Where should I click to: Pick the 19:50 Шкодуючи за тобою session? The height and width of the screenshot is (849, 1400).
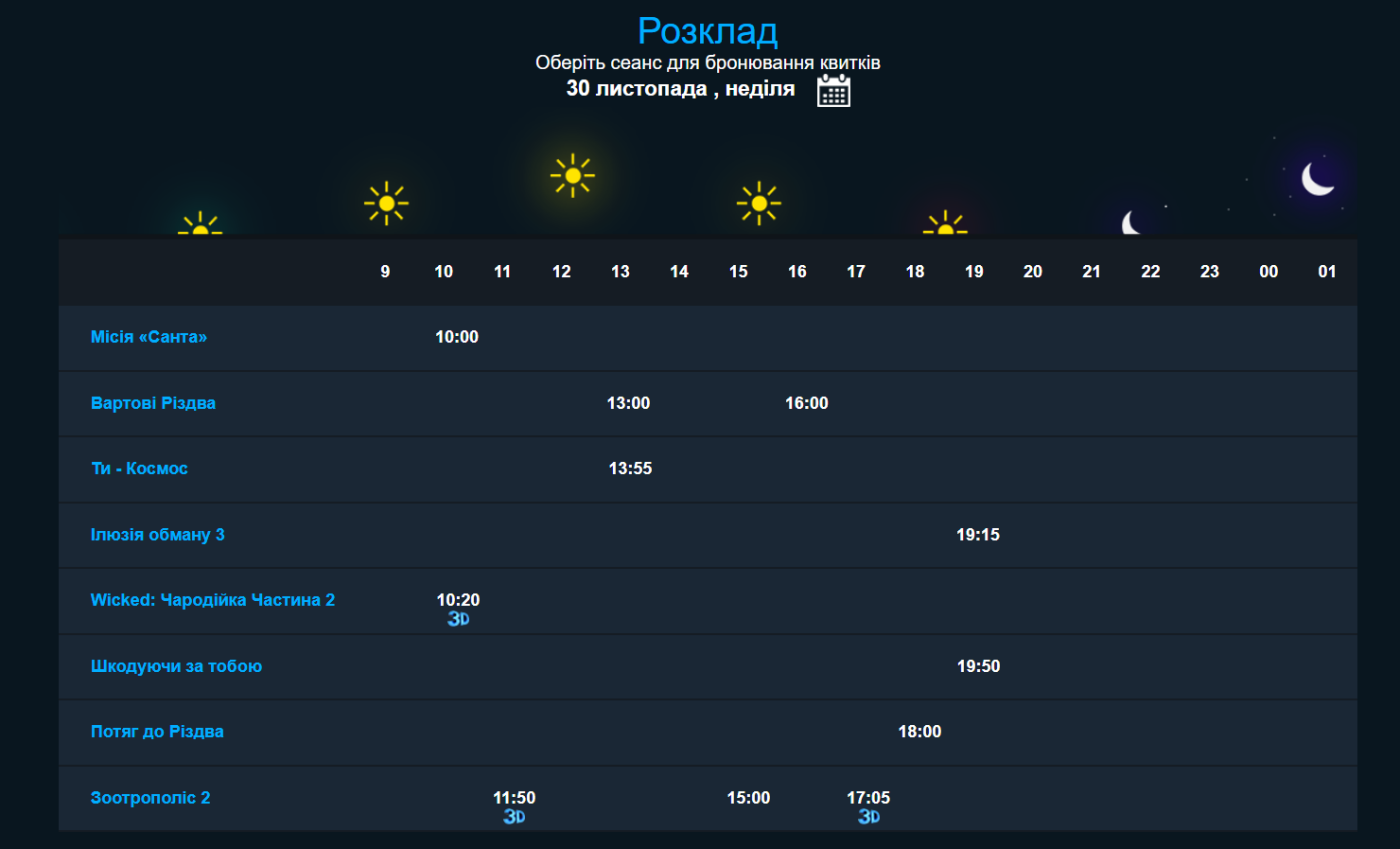point(978,666)
